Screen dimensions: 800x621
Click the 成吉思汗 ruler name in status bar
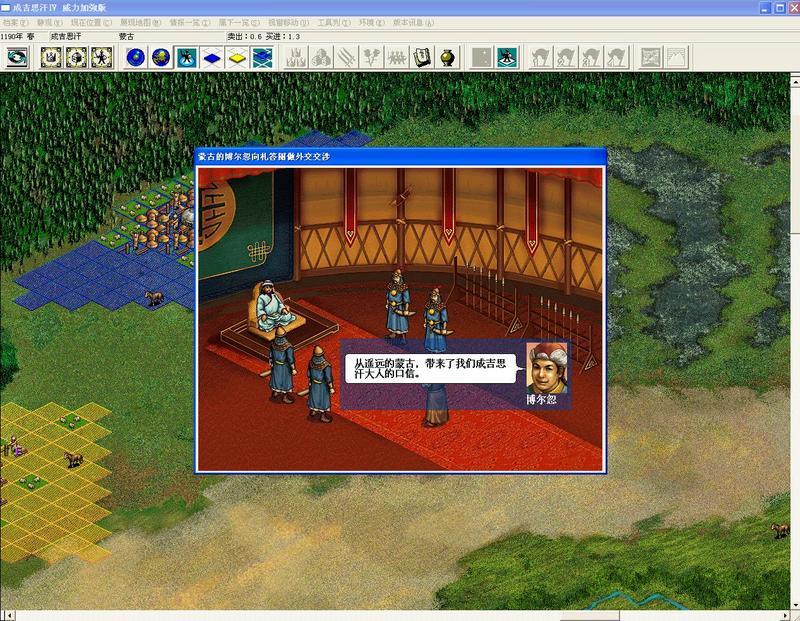coord(65,36)
